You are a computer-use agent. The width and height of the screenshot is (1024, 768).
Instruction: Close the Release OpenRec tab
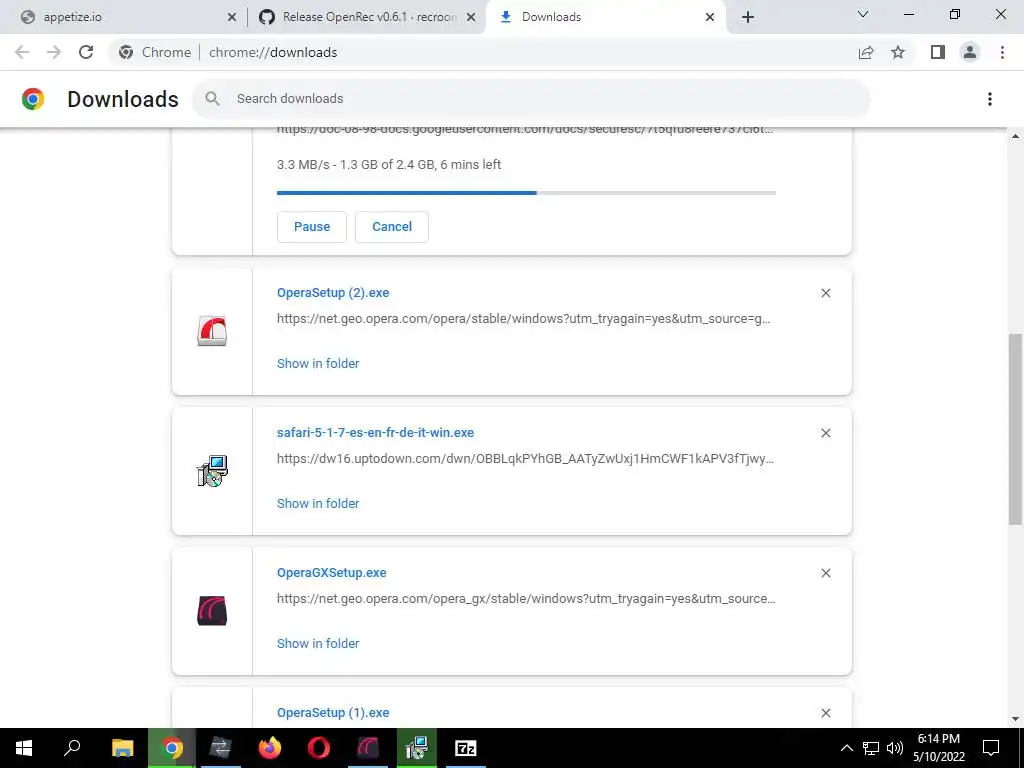coord(470,17)
